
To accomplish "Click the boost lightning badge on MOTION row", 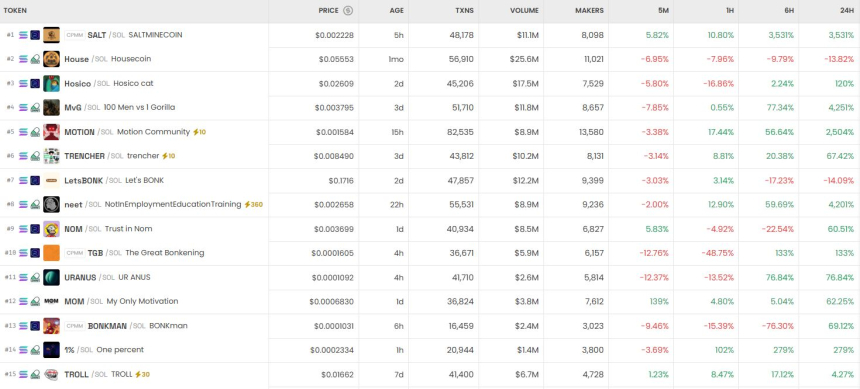I will tap(199, 132).
